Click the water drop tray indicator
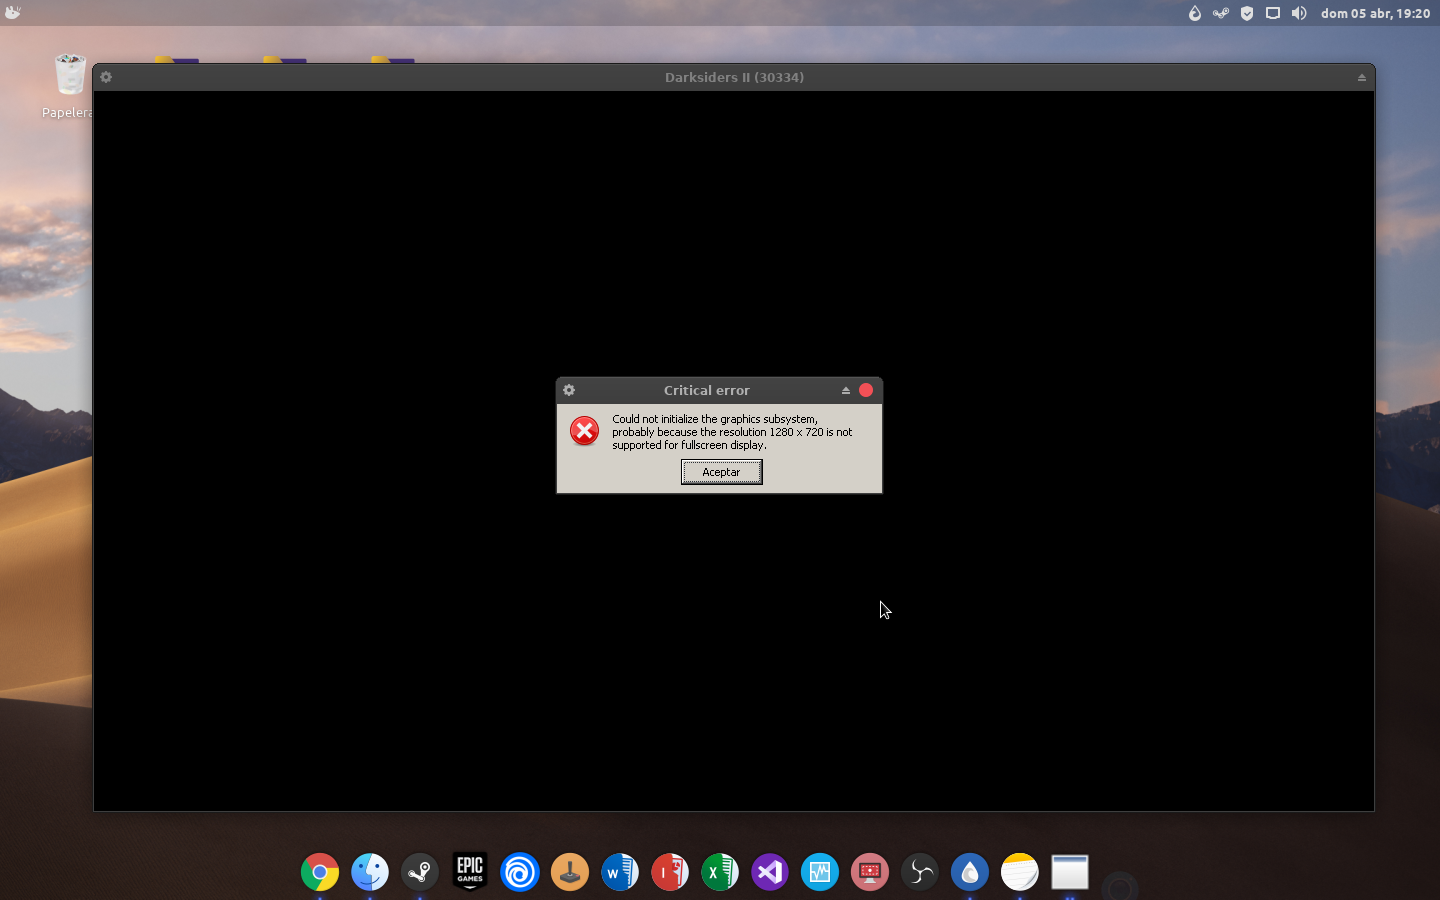This screenshot has height=900, width=1440. [x=1194, y=13]
